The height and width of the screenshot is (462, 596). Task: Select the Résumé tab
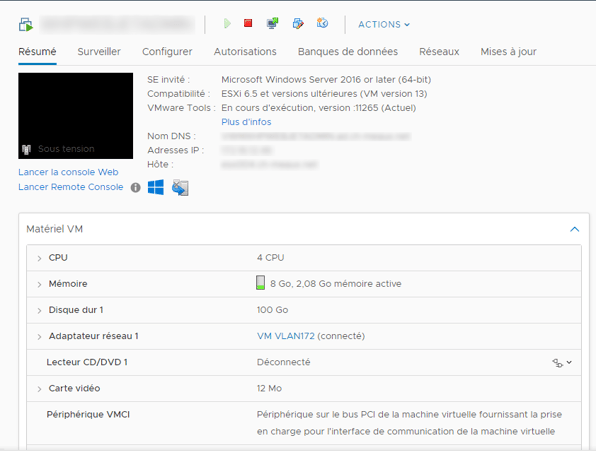click(37, 52)
